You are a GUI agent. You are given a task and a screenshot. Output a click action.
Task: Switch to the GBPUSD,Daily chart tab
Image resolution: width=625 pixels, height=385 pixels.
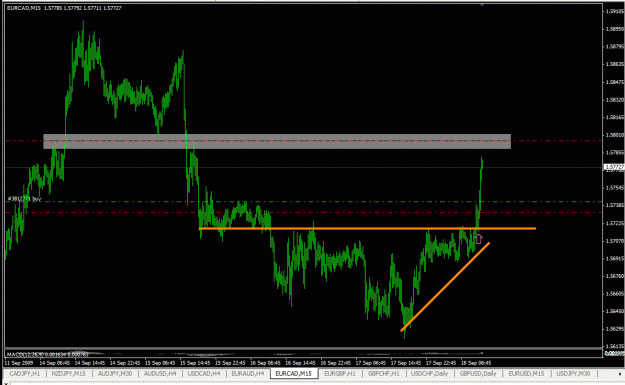pos(478,373)
